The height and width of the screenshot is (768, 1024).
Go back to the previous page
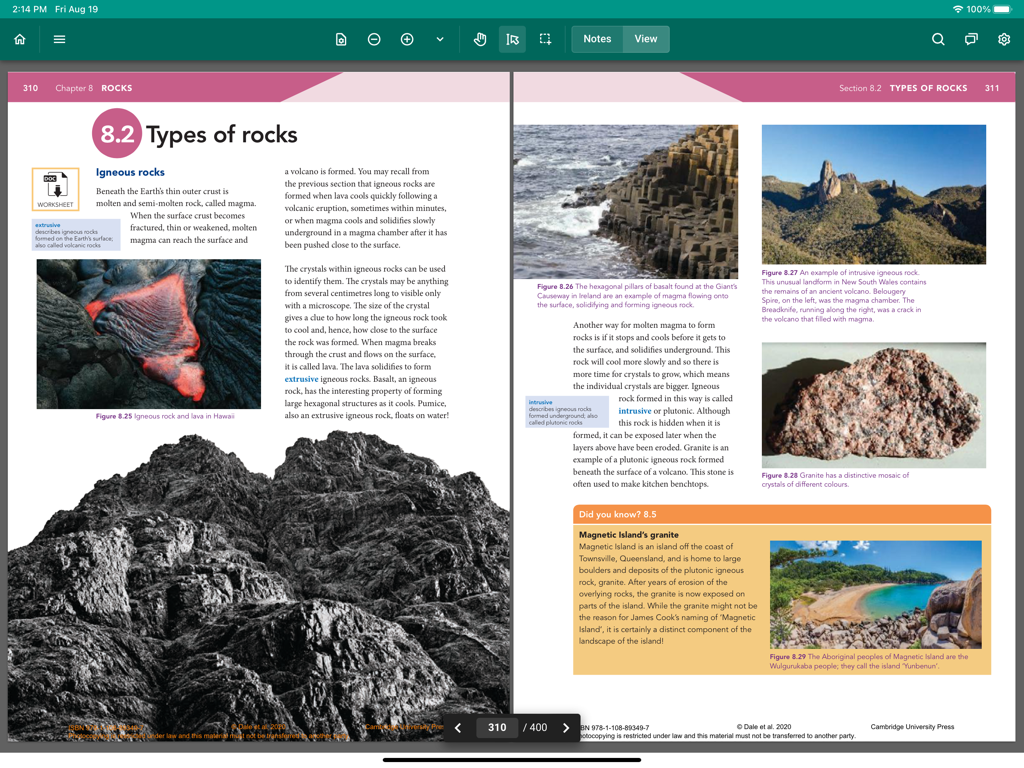click(x=458, y=727)
